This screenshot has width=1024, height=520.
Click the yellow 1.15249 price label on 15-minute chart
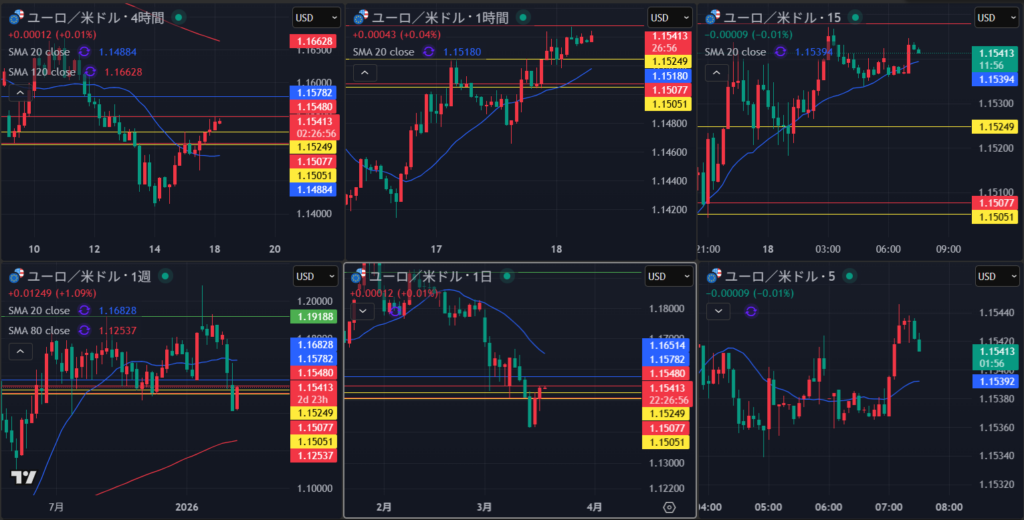click(x=997, y=126)
